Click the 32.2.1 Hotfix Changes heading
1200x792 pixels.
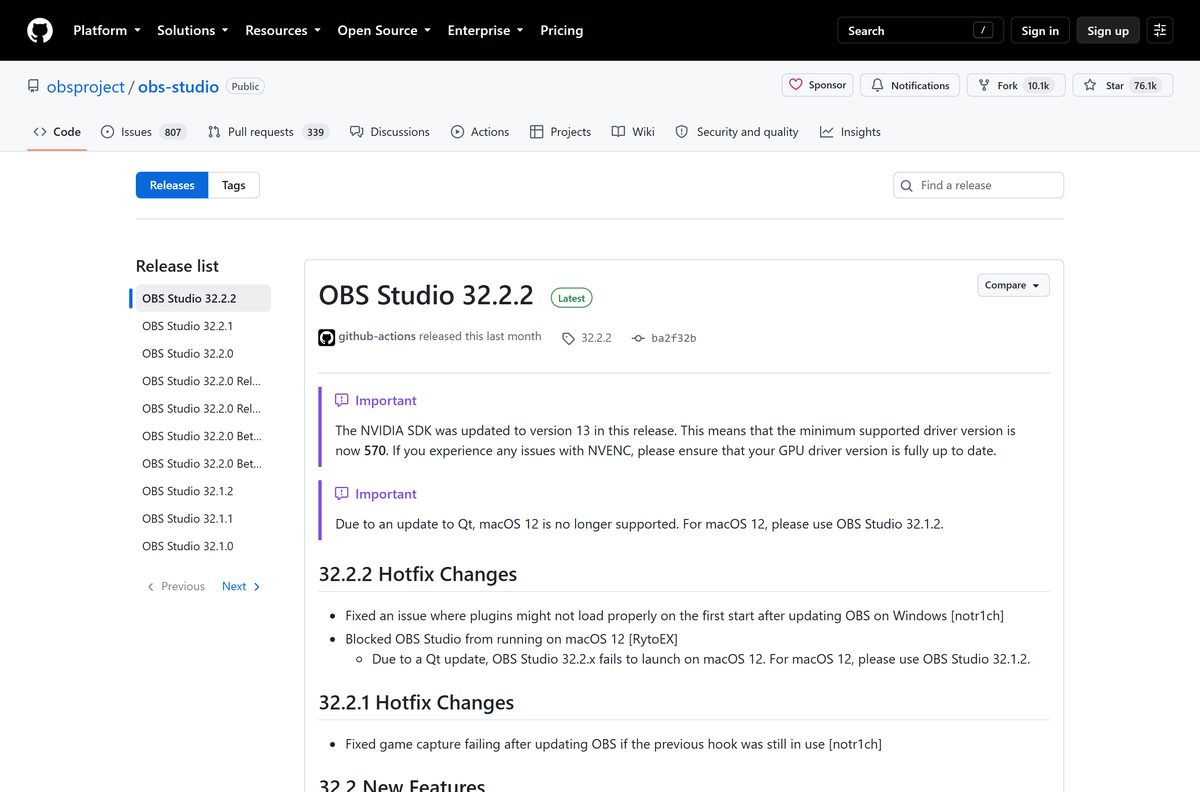416,702
